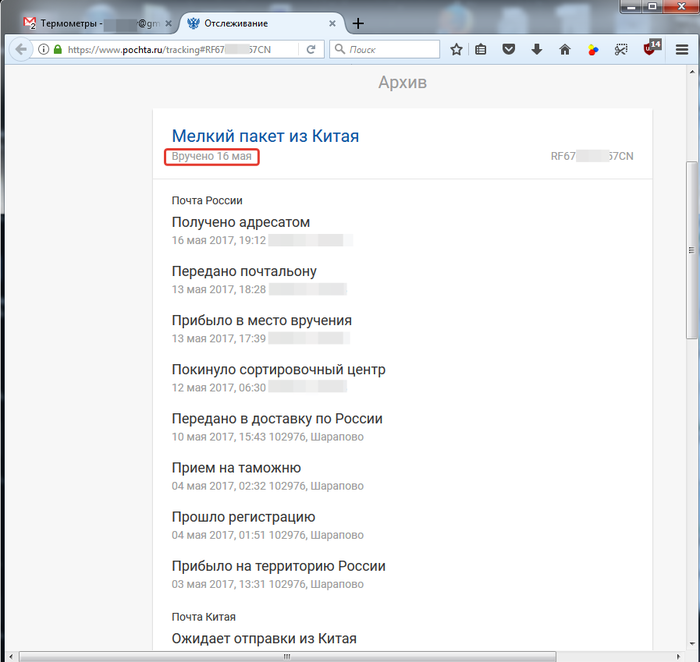Reload the page with the refresh icon
Image resolution: width=700 pixels, height=662 pixels.
click(x=311, y=49)
